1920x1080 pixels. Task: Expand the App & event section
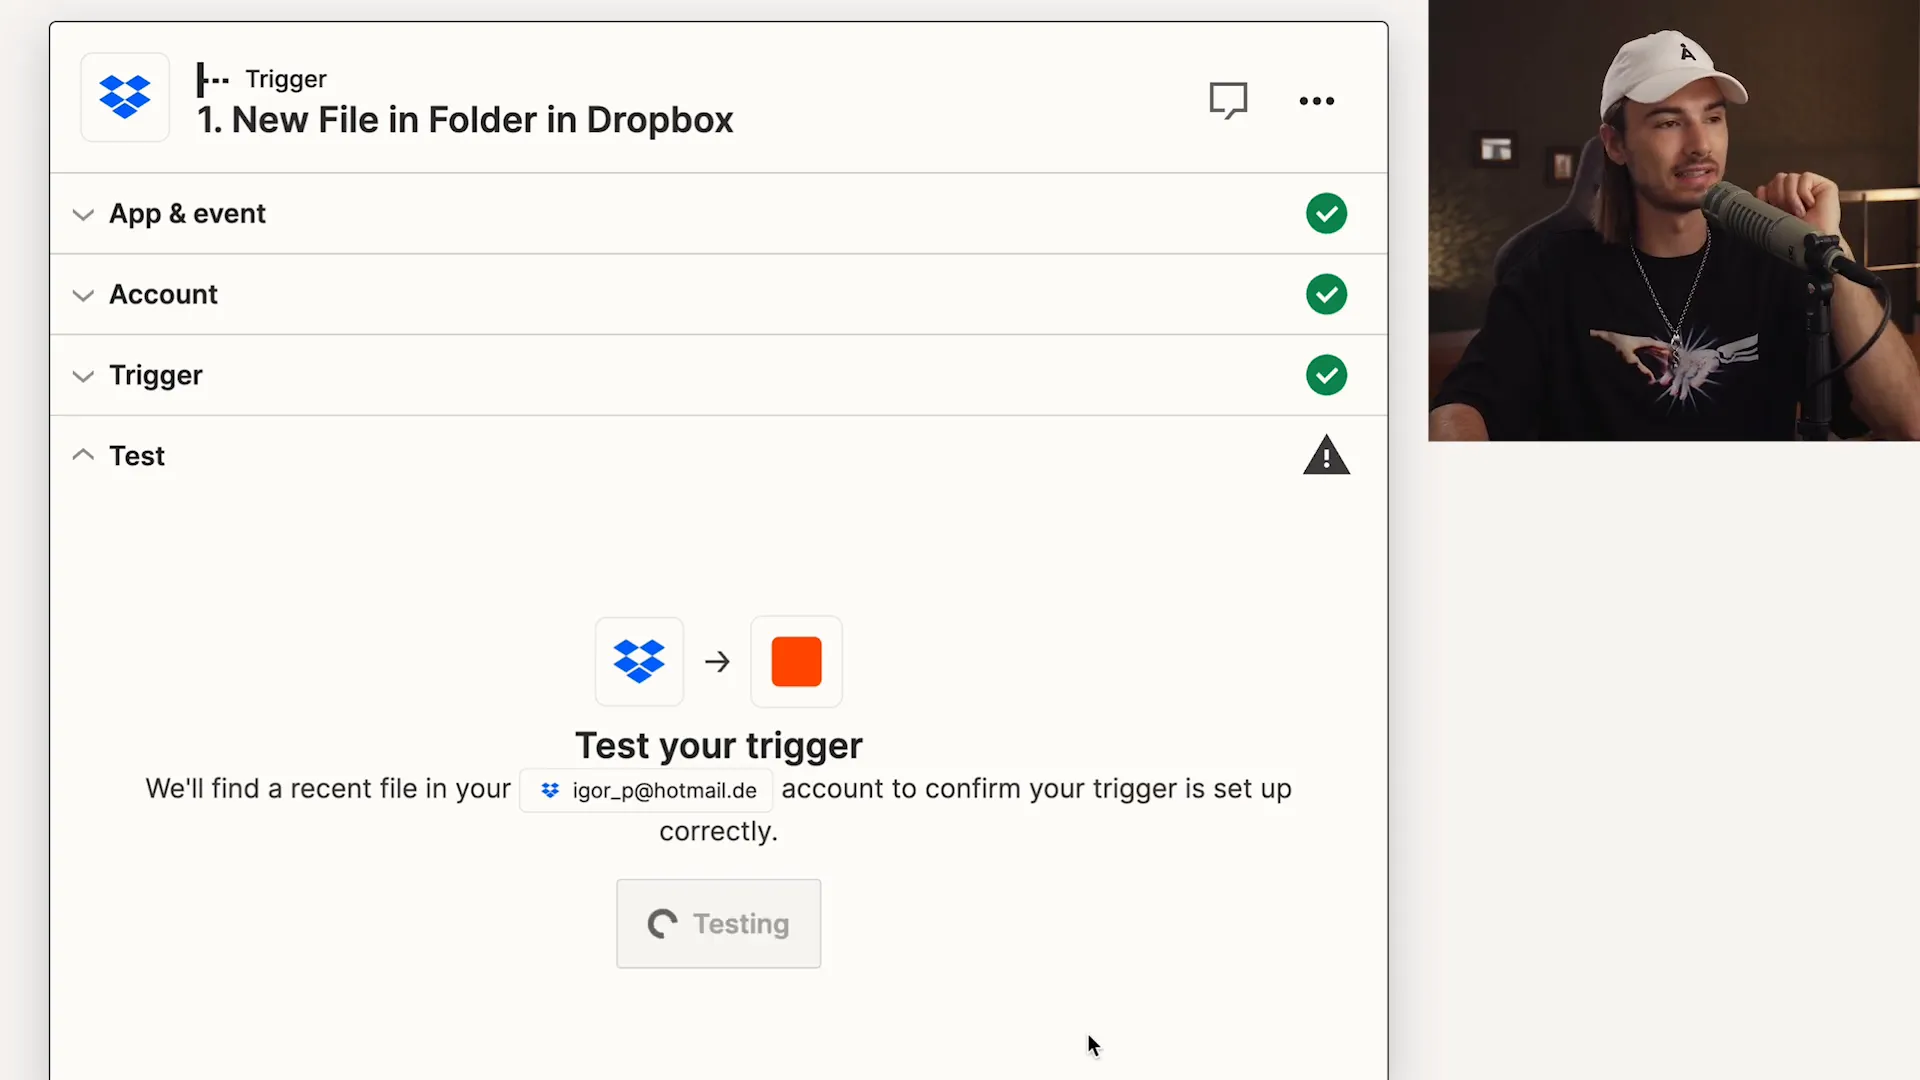click(x=83, y=214)
